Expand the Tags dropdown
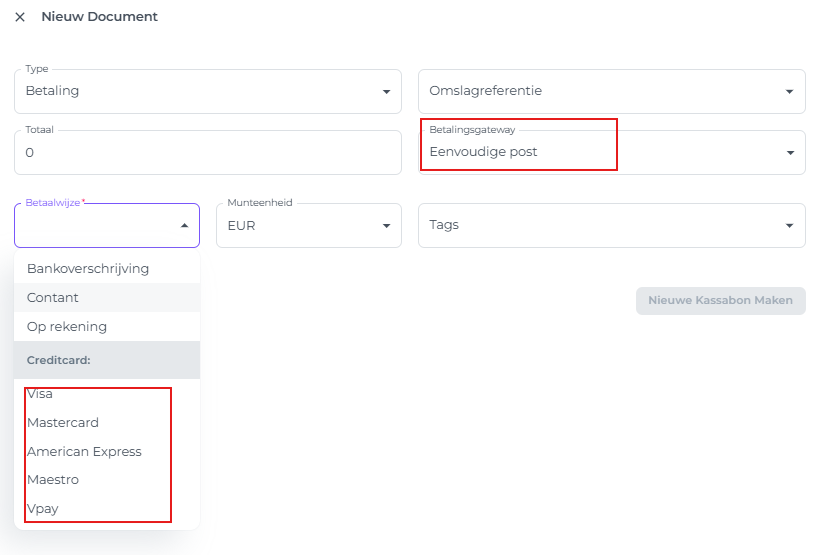 click(x=610, y=226)
